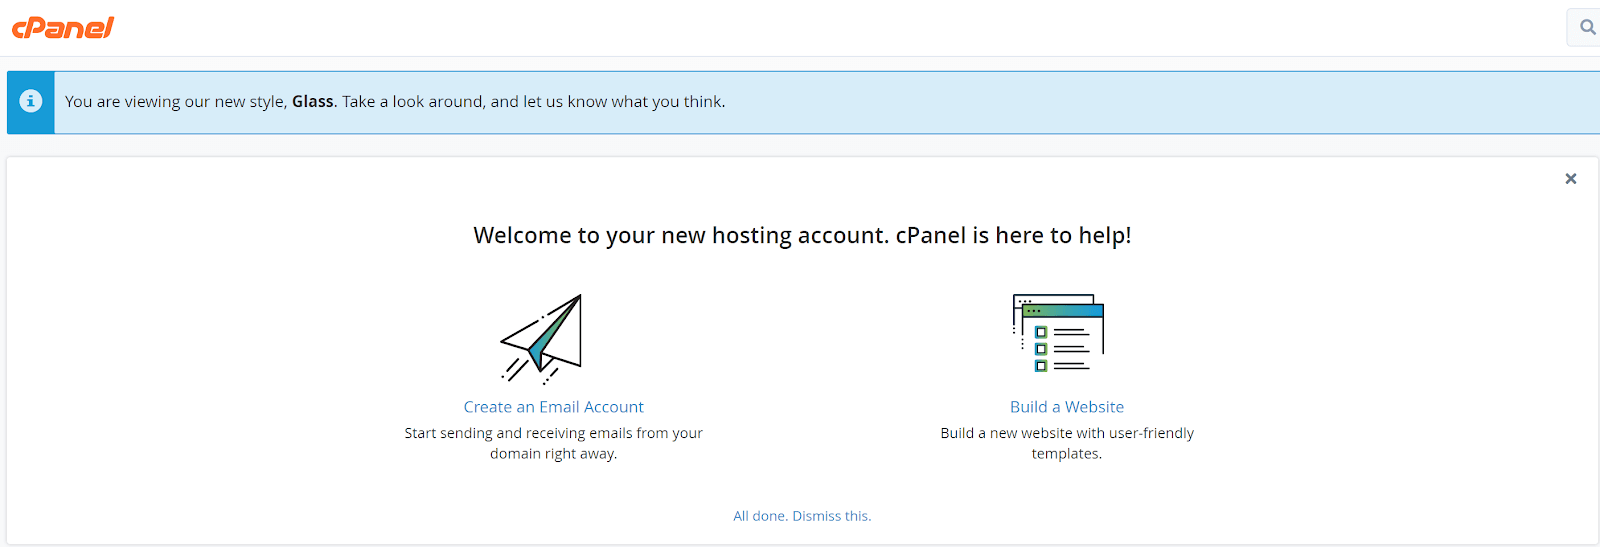Click the website template illustration icon

click(x=1058, y=333)
